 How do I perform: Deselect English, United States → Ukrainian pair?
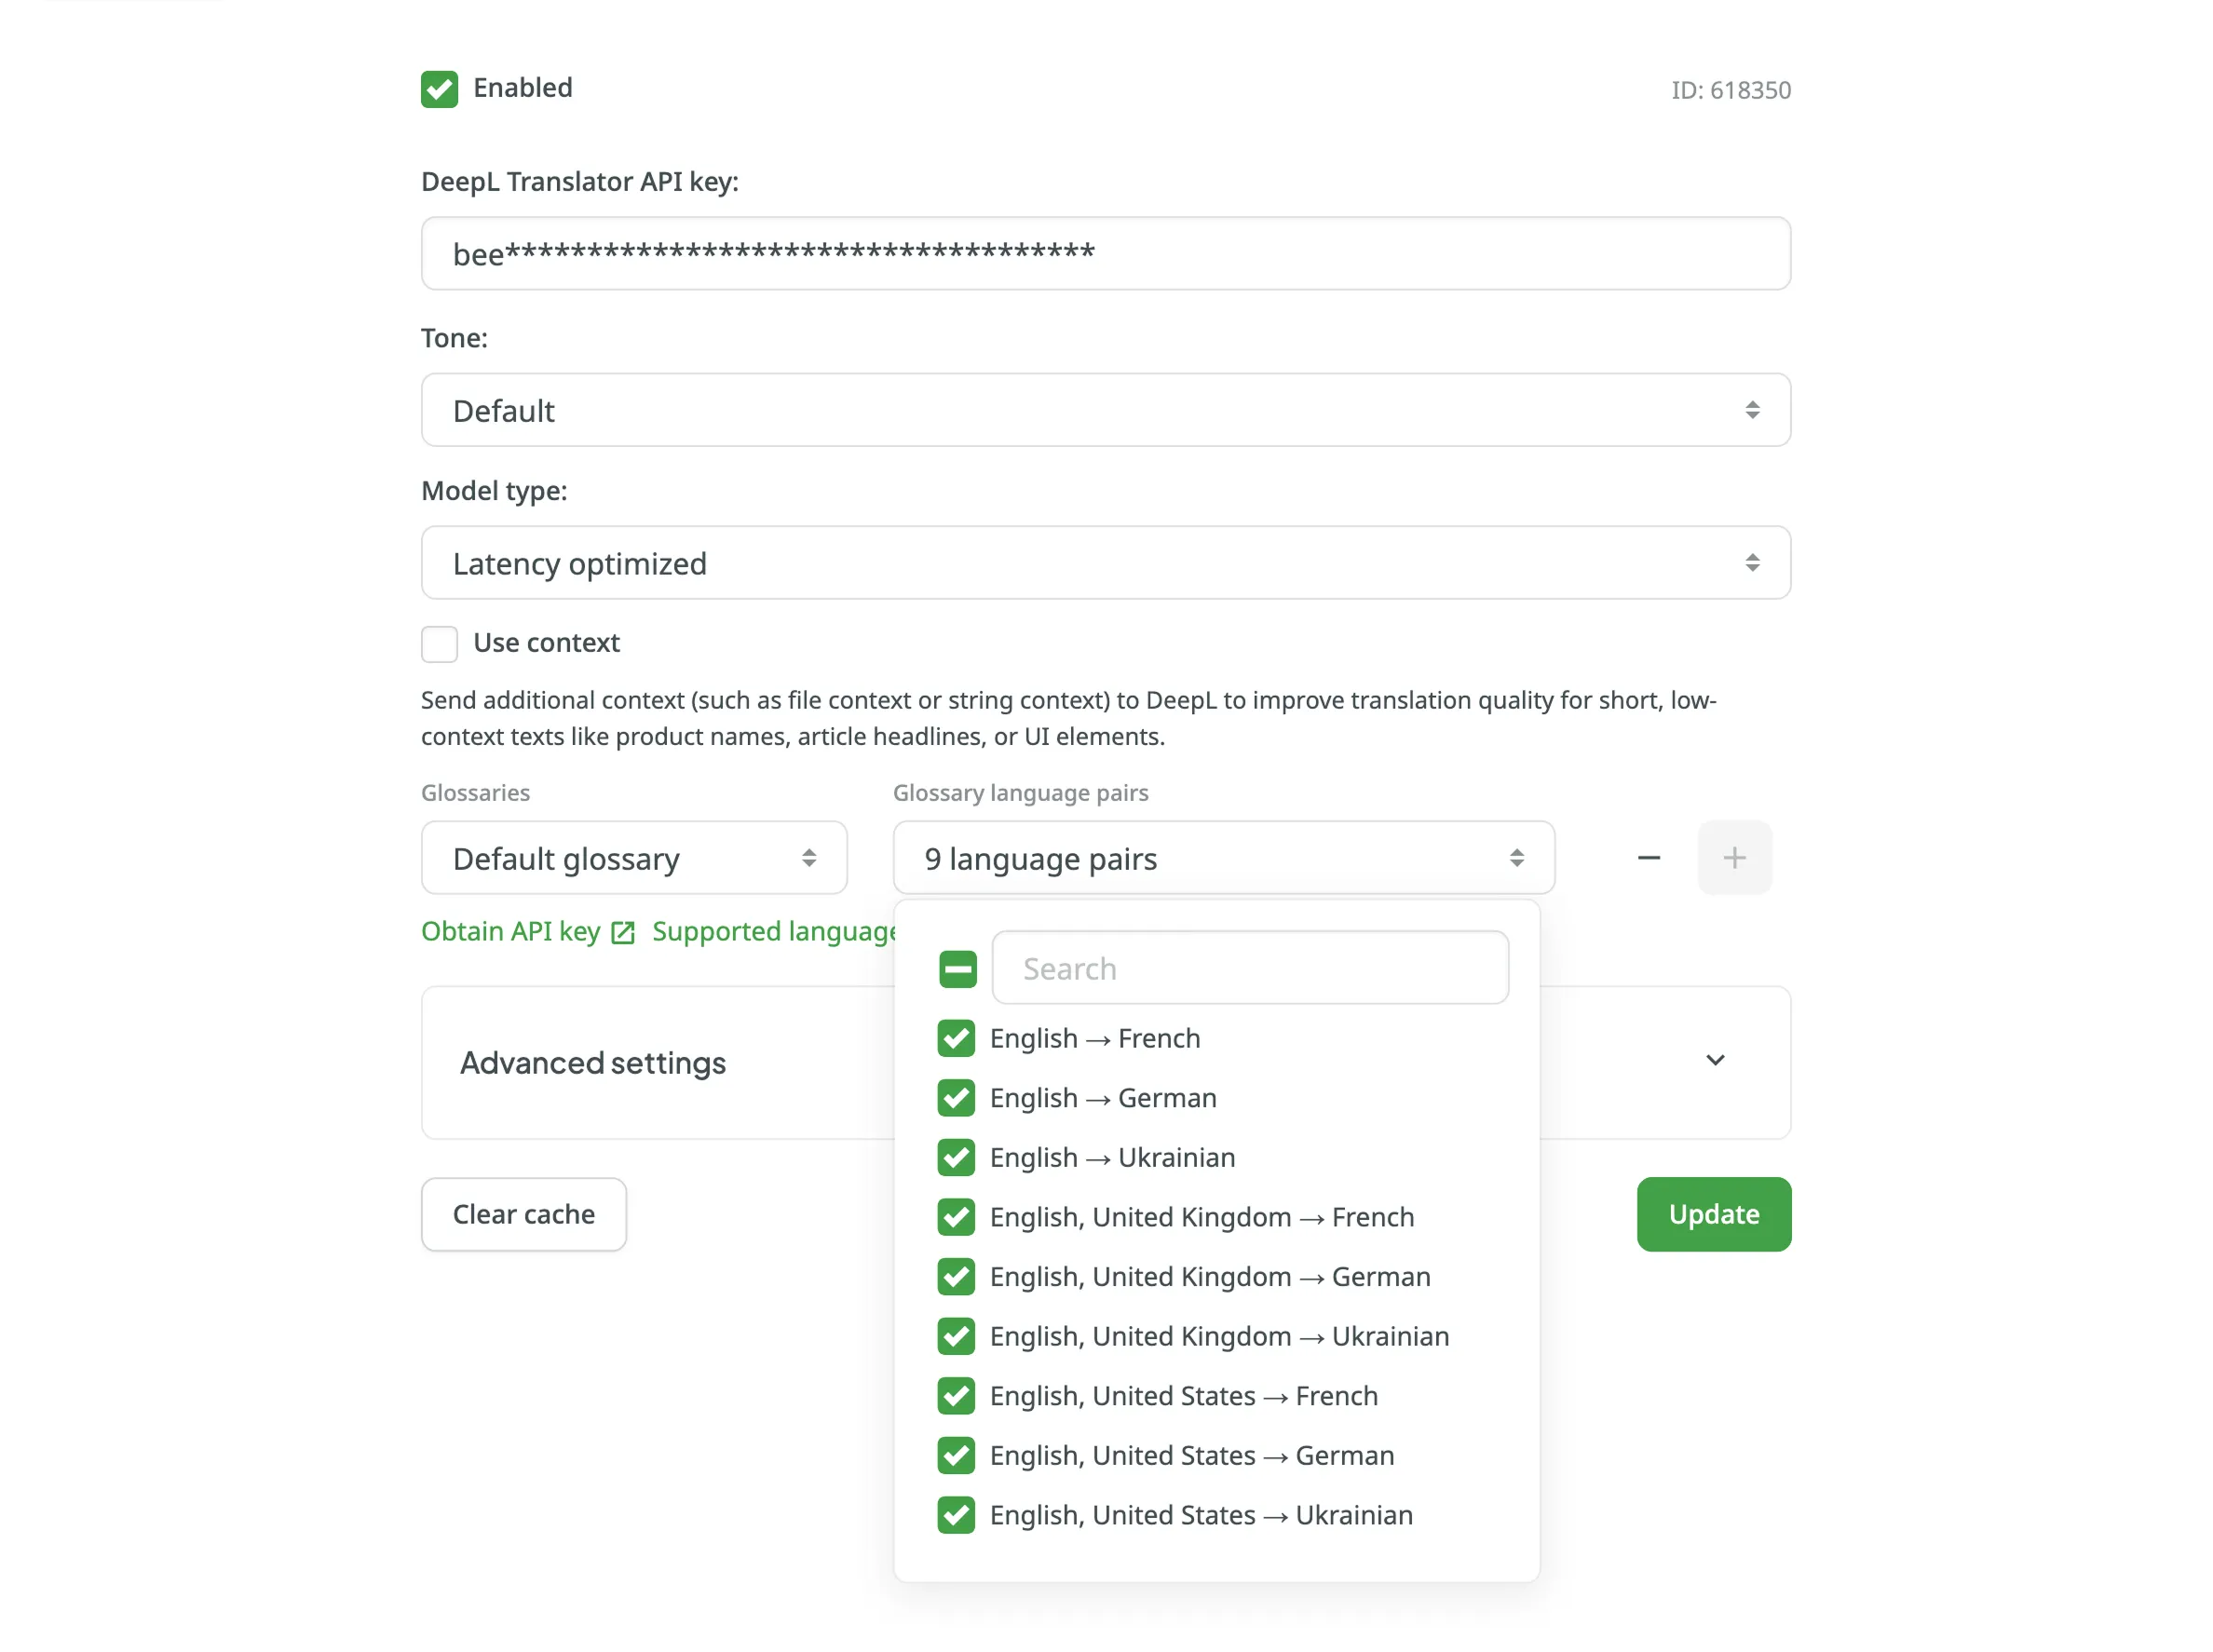point(956,1515)
